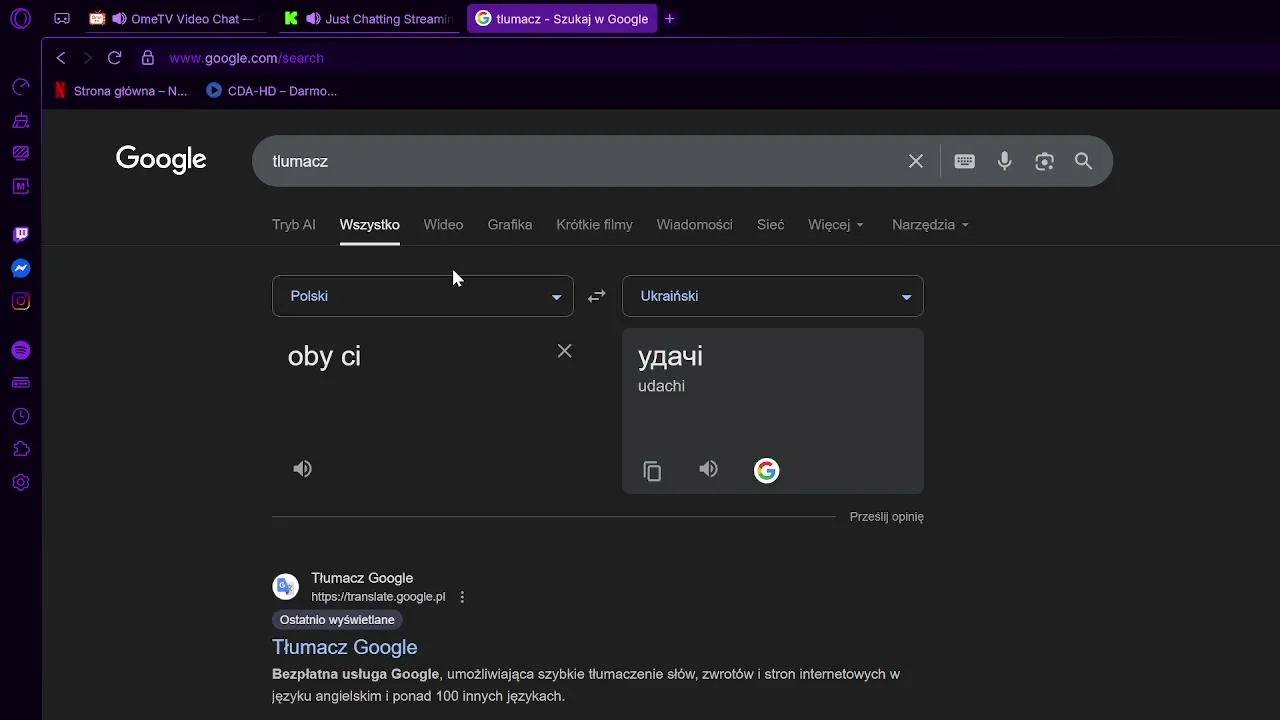Open Instagram in sidebar

(21, 301)
